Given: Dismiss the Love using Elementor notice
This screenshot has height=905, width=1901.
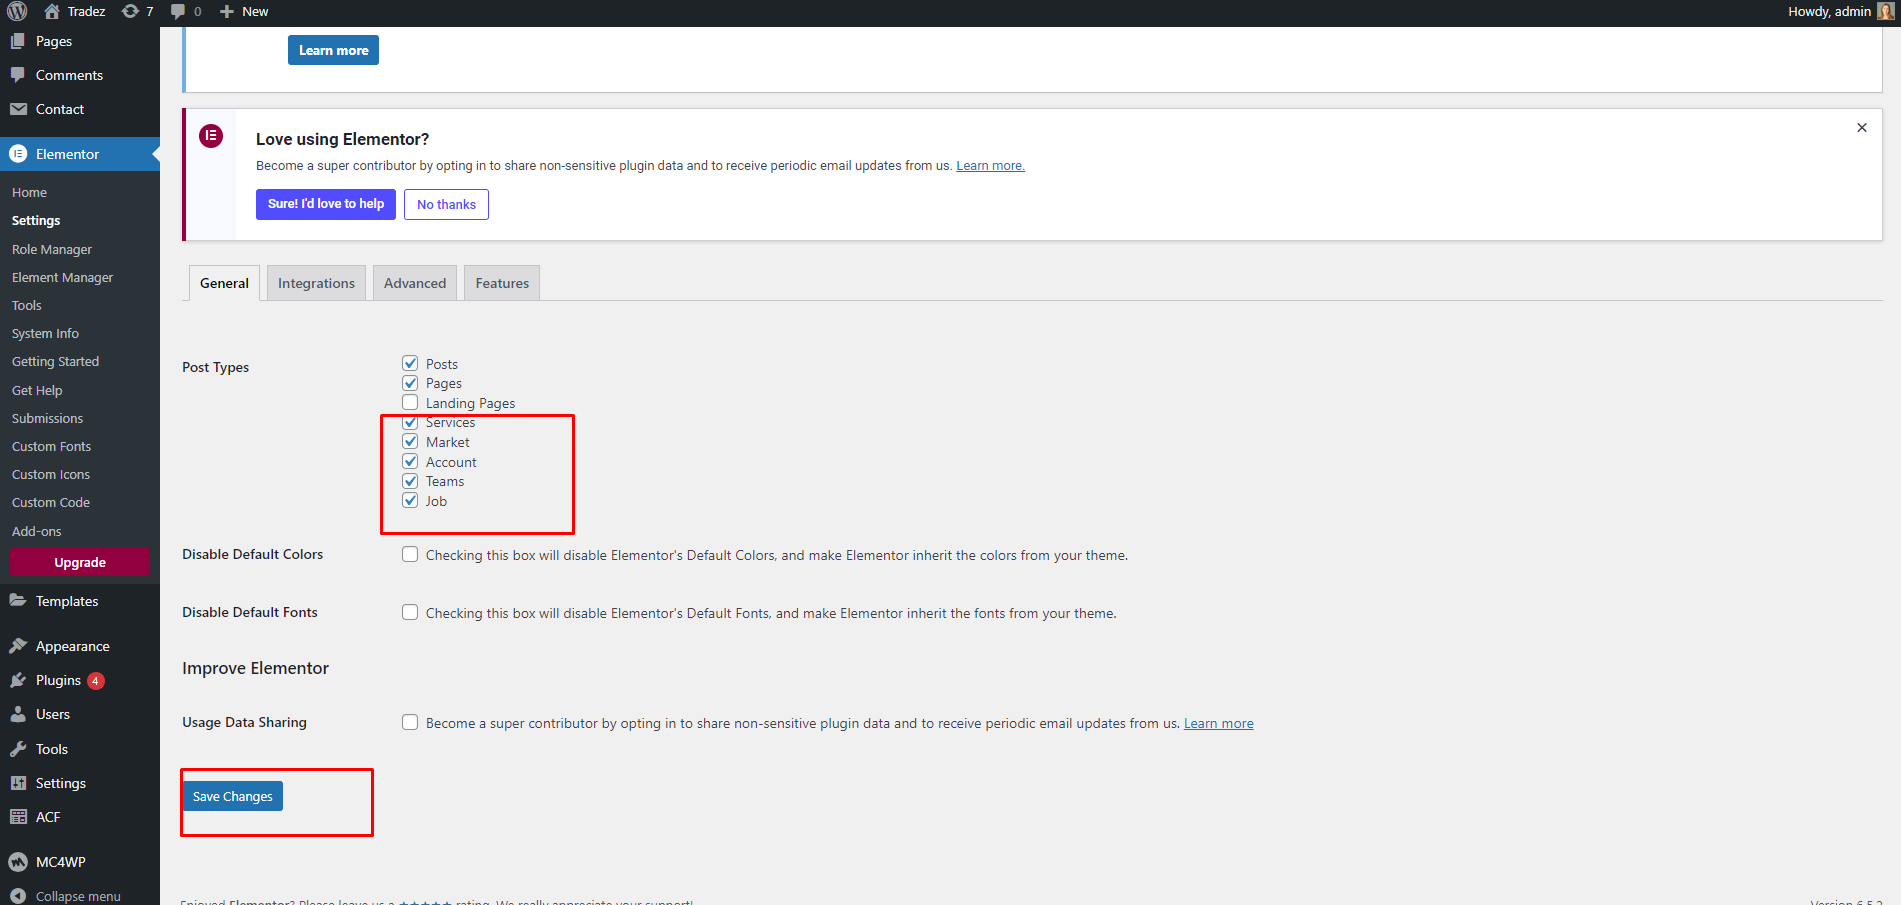Looking at the screenshot, I should point(1862,127).
